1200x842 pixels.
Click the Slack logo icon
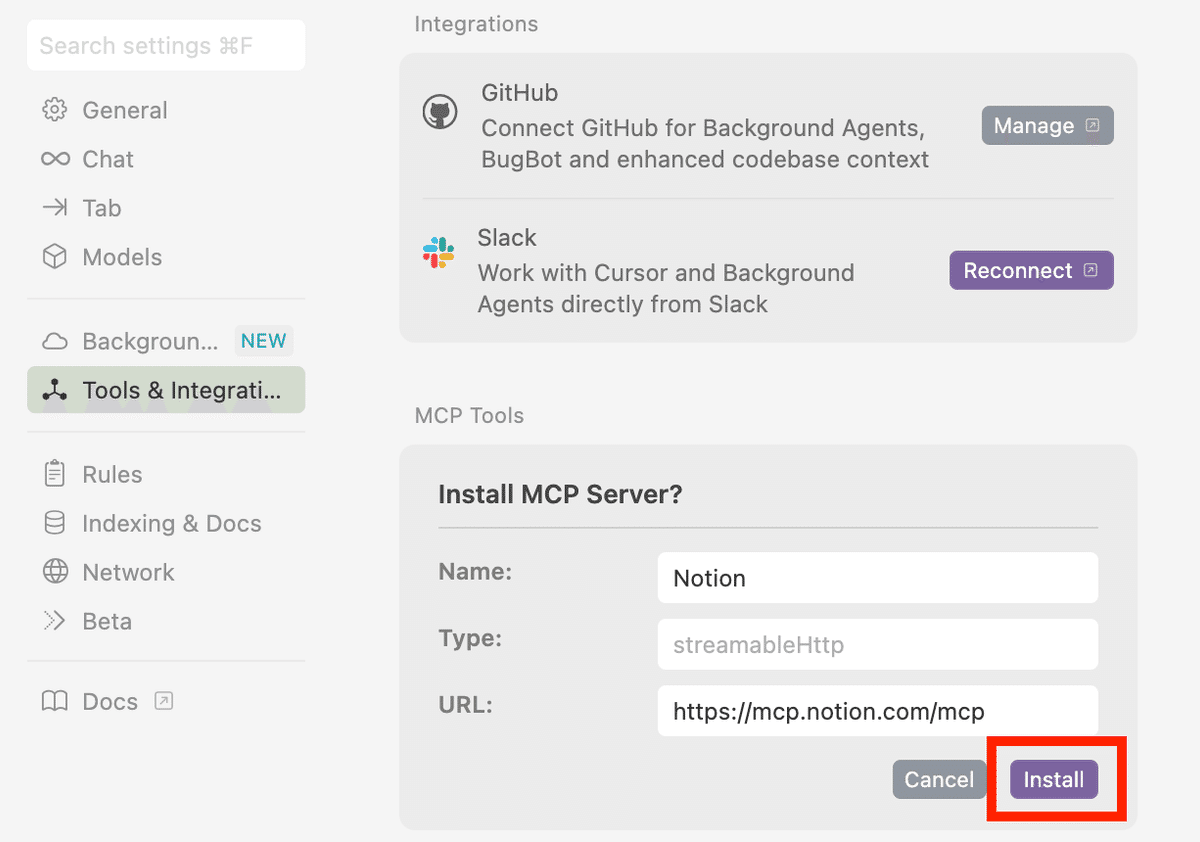click(438, 253)
